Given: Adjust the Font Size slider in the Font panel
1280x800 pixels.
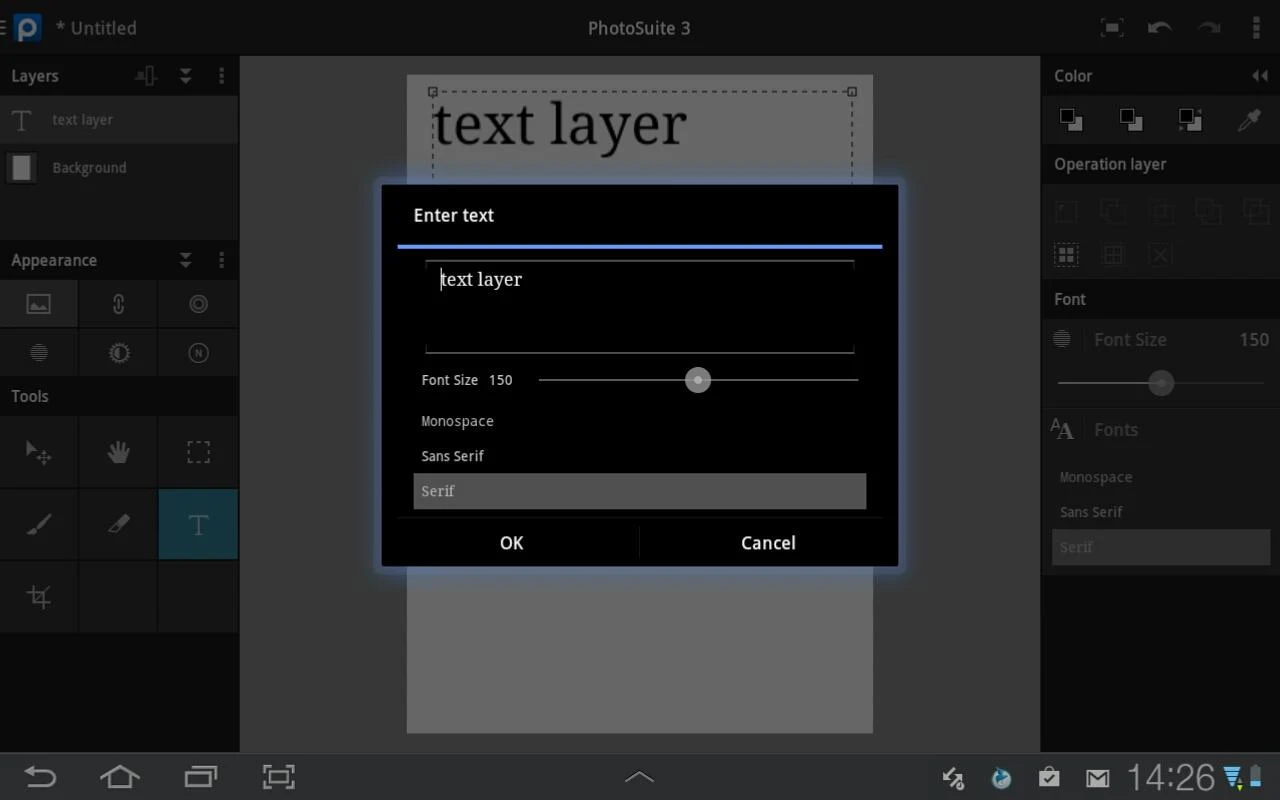Looking at the screenshot, I should tap(1161, 383).
